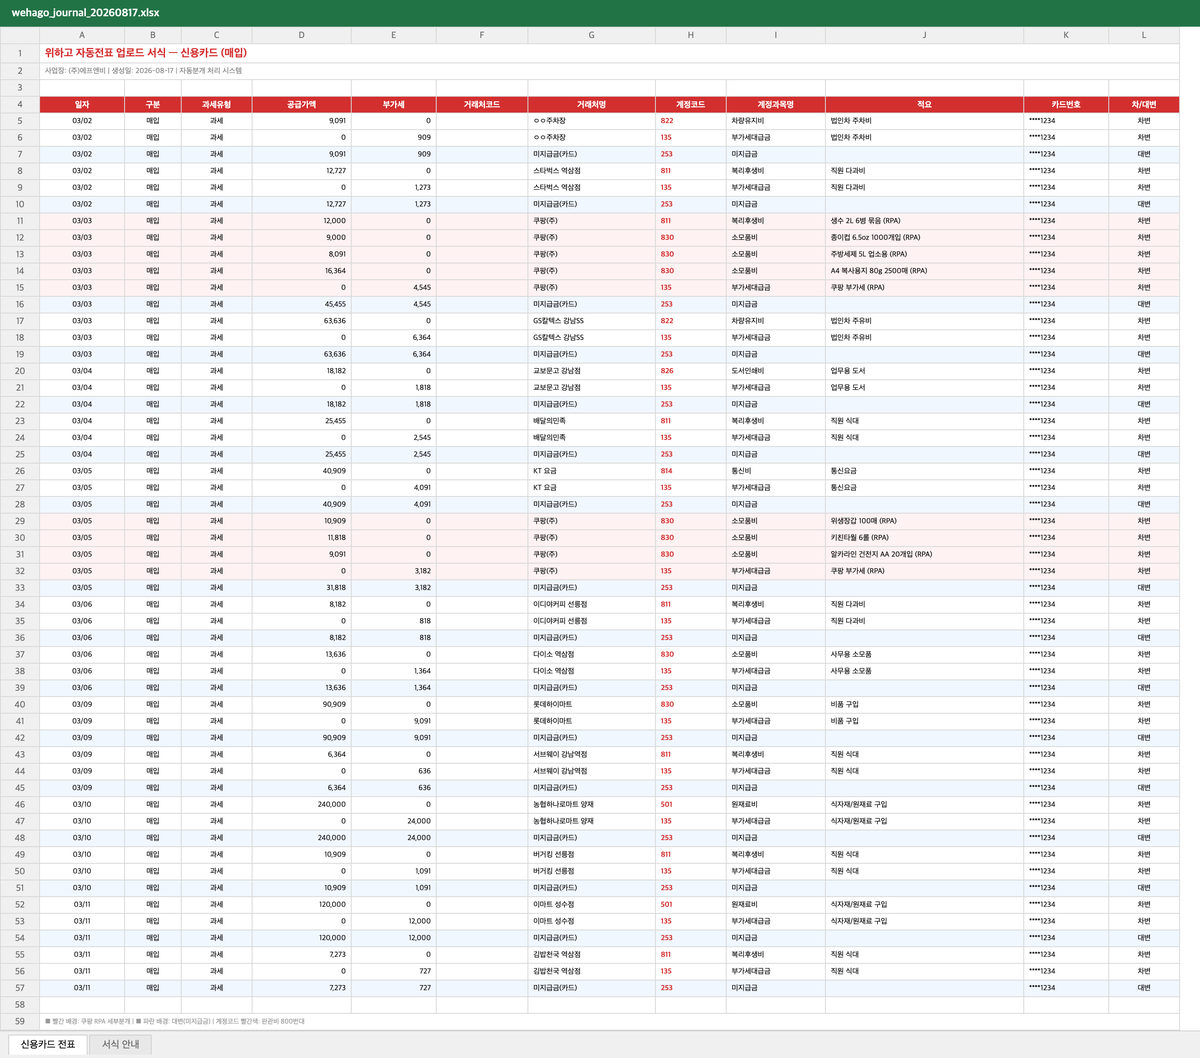Select the A4 복사용지 80g 2500매 (RPA) cell

924,271
